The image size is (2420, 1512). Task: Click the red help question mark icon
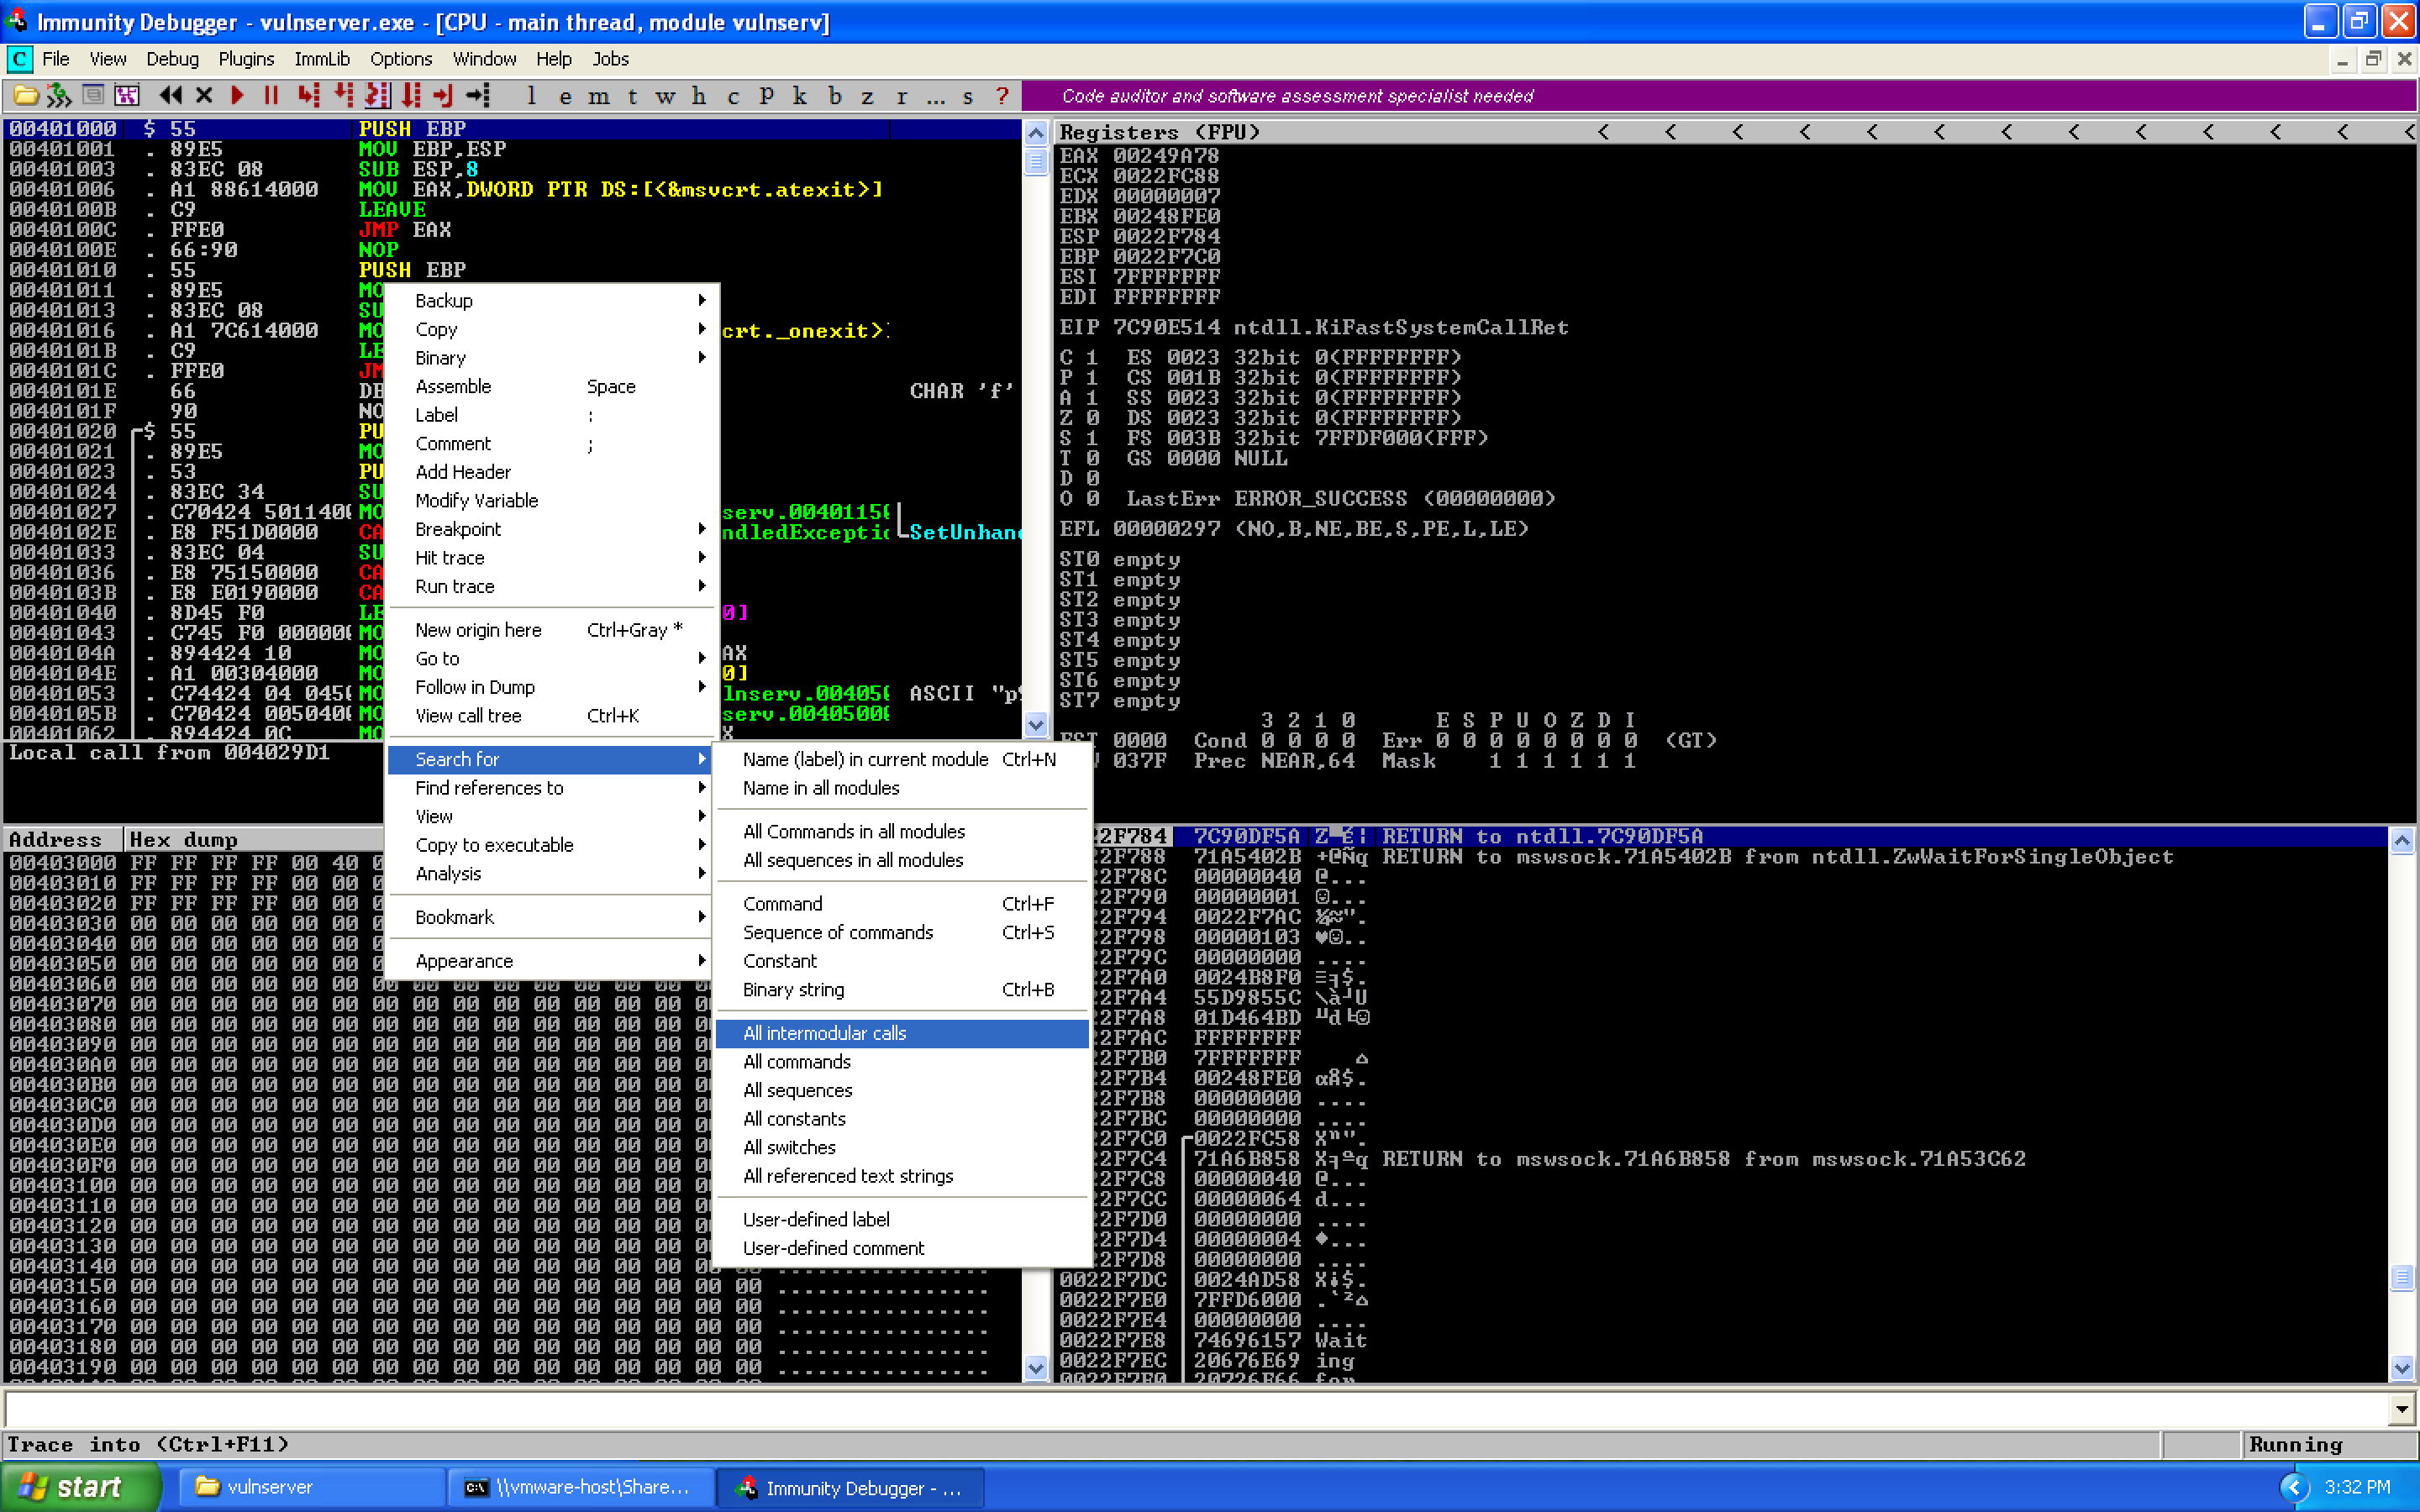point(1002,96)
